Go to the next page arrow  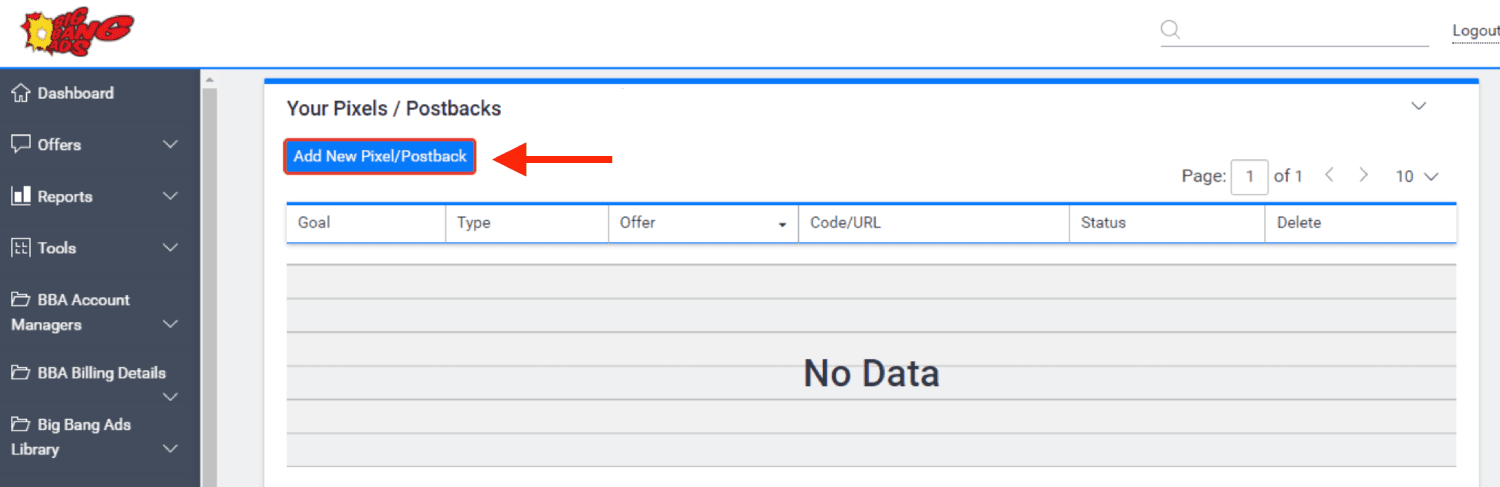(1363, 175)
